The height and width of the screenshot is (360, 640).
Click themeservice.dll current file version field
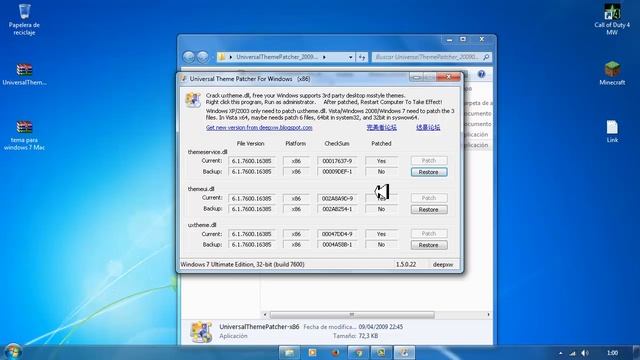tap(252, 161)
